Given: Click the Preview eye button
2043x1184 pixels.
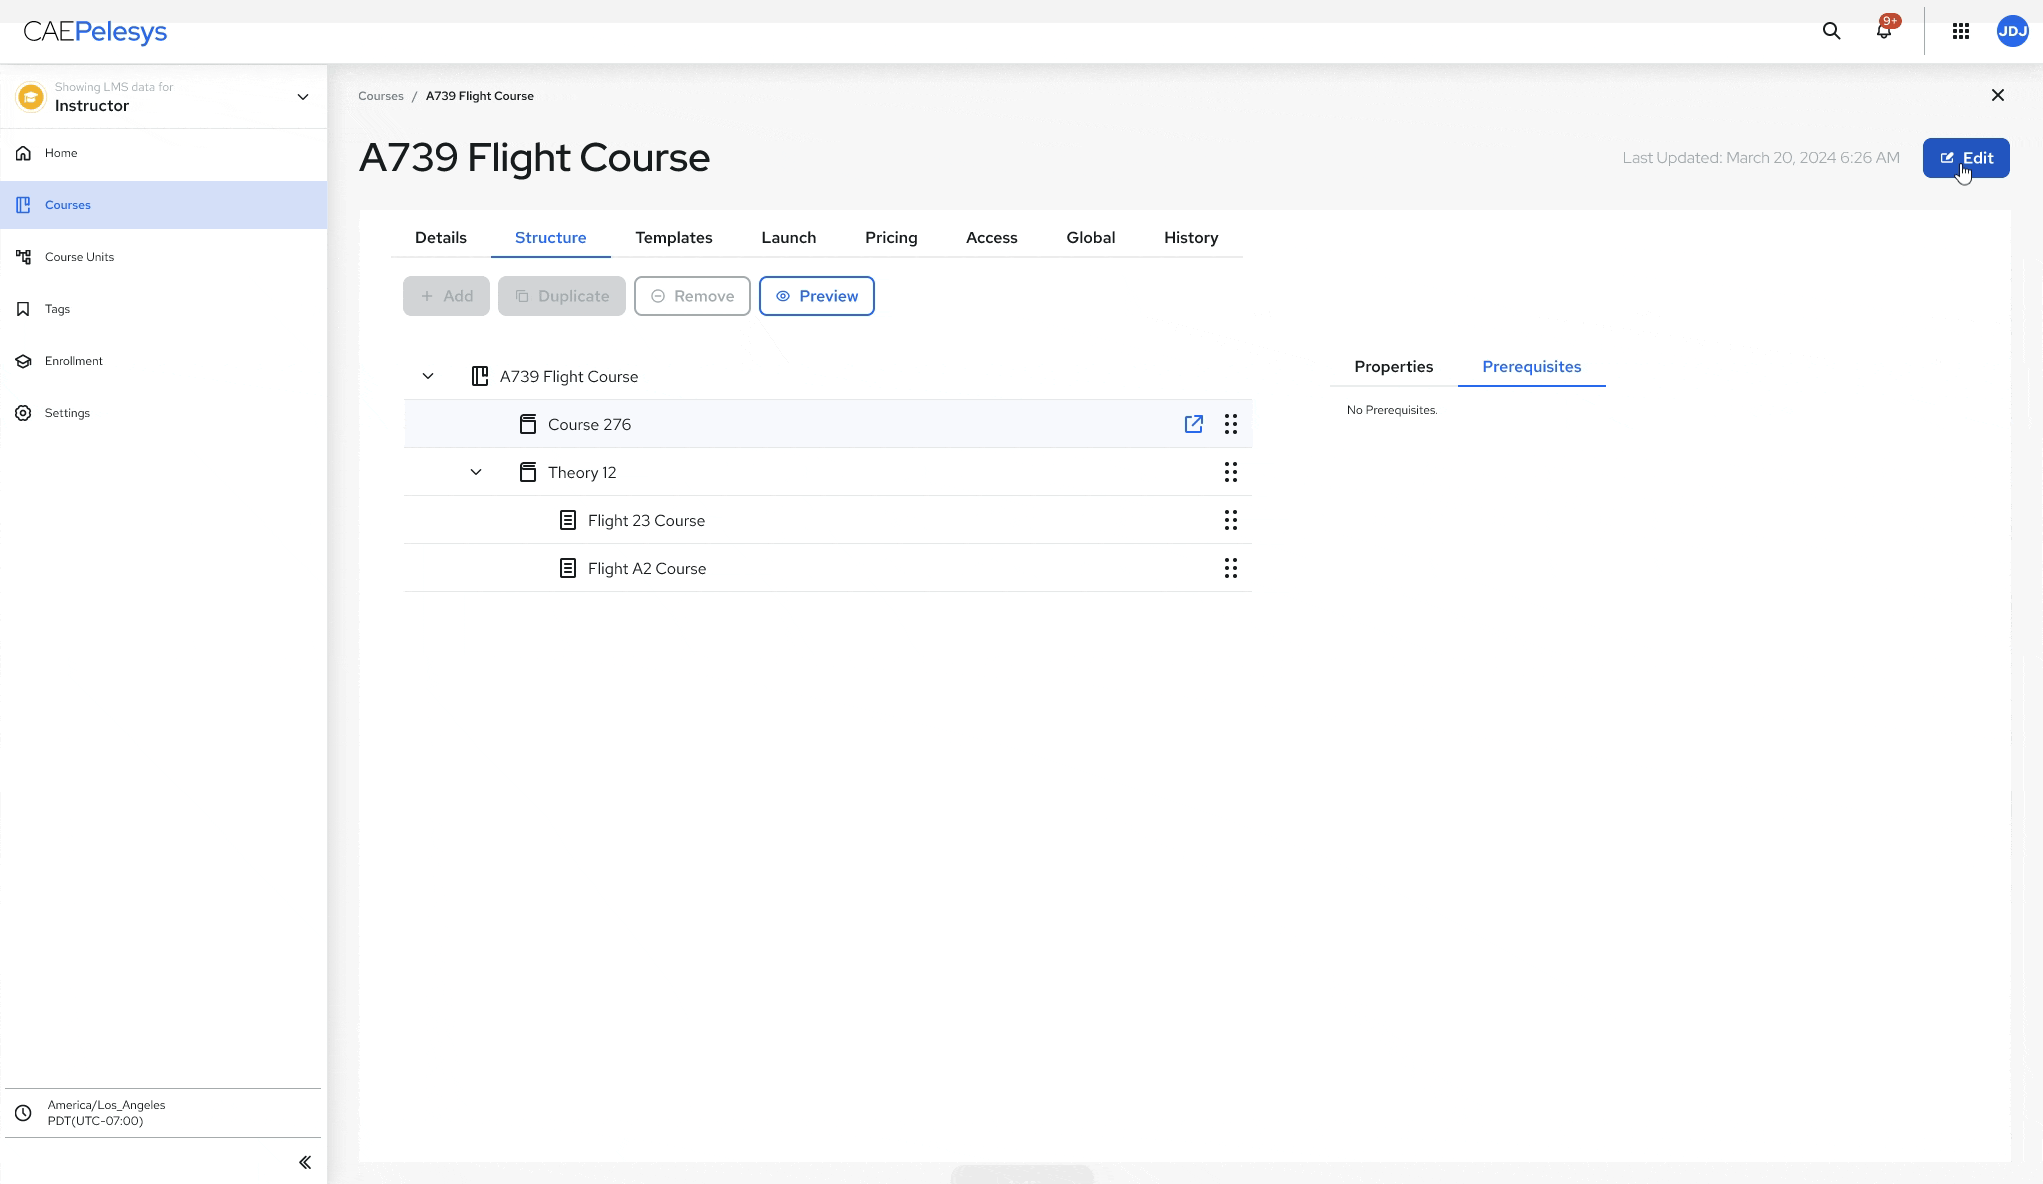Looking at the screenshot, I should pos(816,296).
